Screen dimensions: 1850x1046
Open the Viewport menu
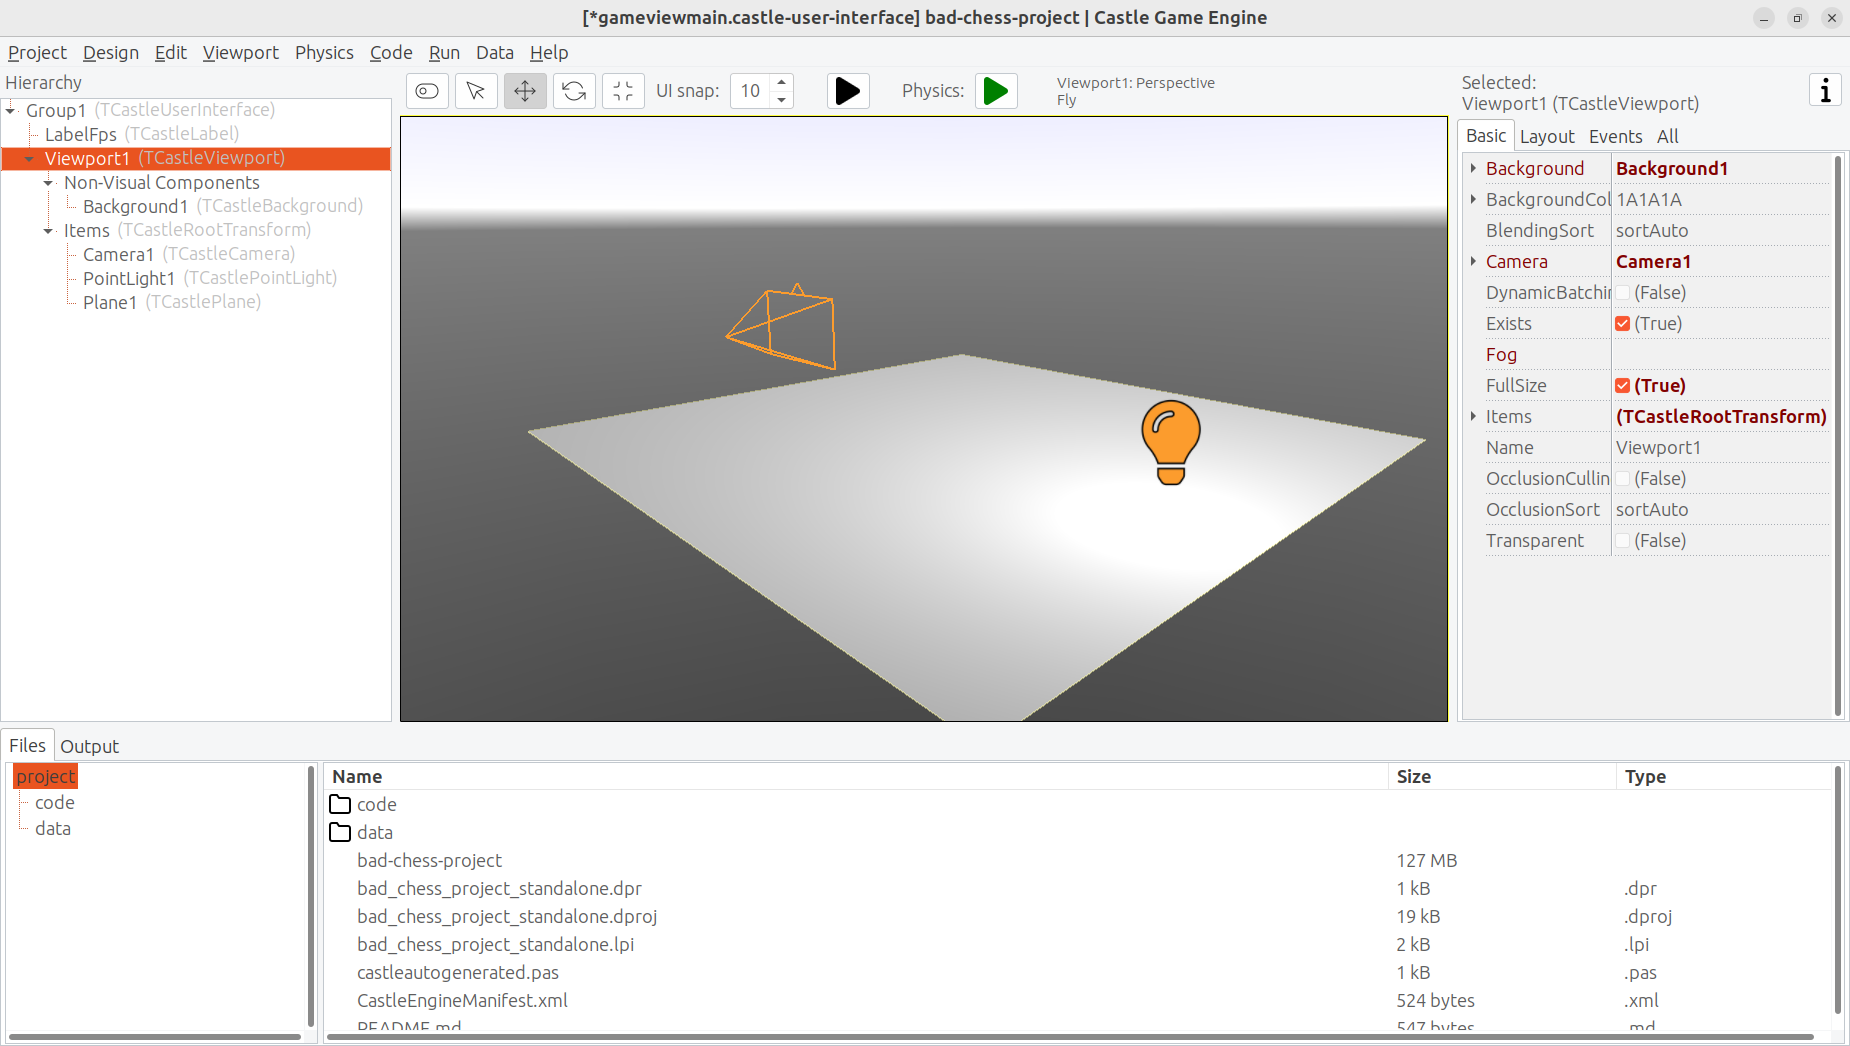(x=241, y=53)
